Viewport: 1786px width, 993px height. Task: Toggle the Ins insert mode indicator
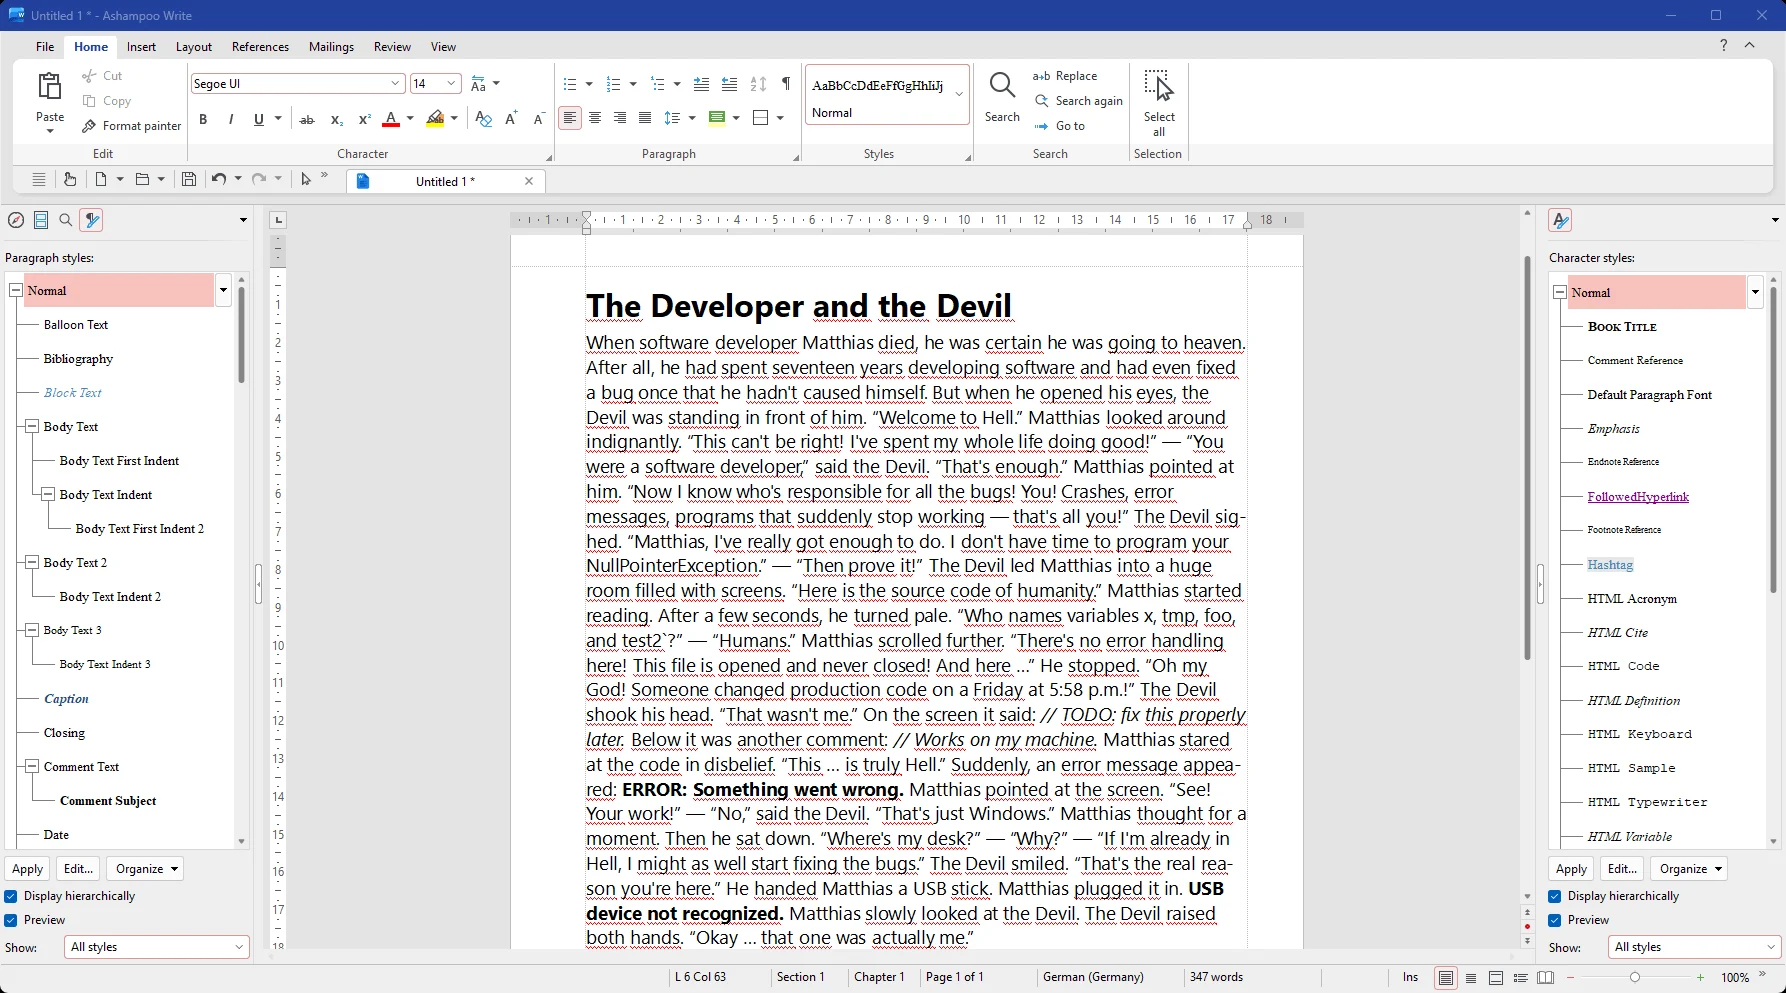click(1410, 977)
